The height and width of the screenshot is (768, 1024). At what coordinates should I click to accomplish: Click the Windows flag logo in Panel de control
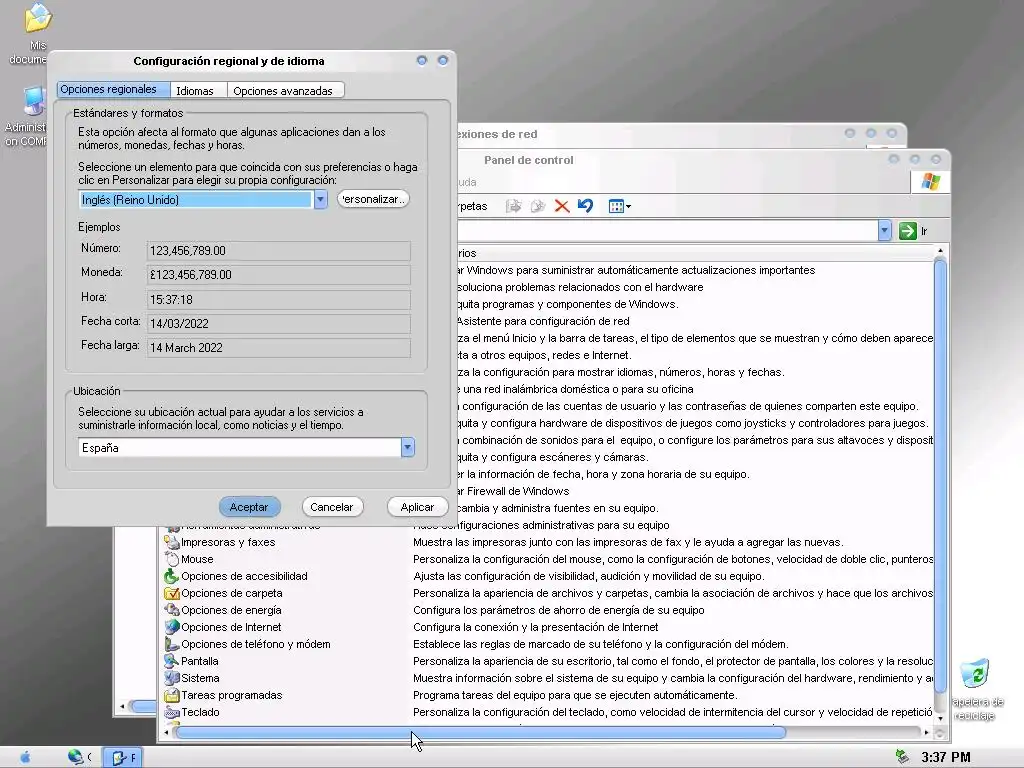[931, 182]
